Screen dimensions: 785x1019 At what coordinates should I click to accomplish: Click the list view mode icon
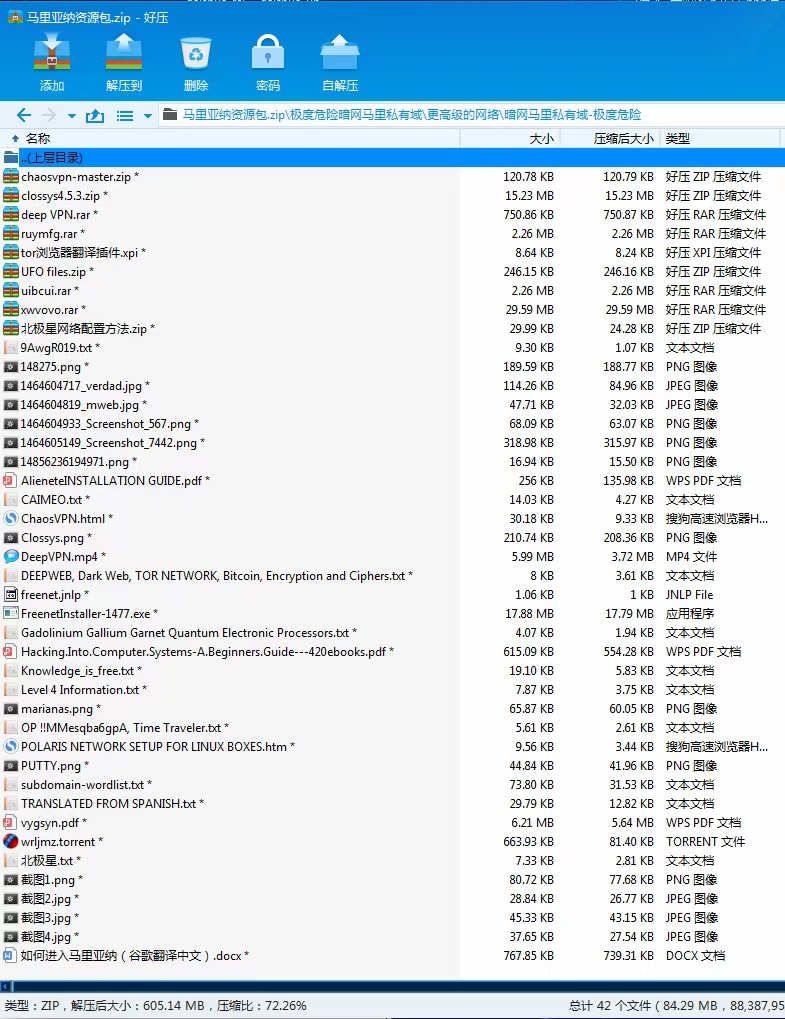pyautogui.click(x=125, y=116)
